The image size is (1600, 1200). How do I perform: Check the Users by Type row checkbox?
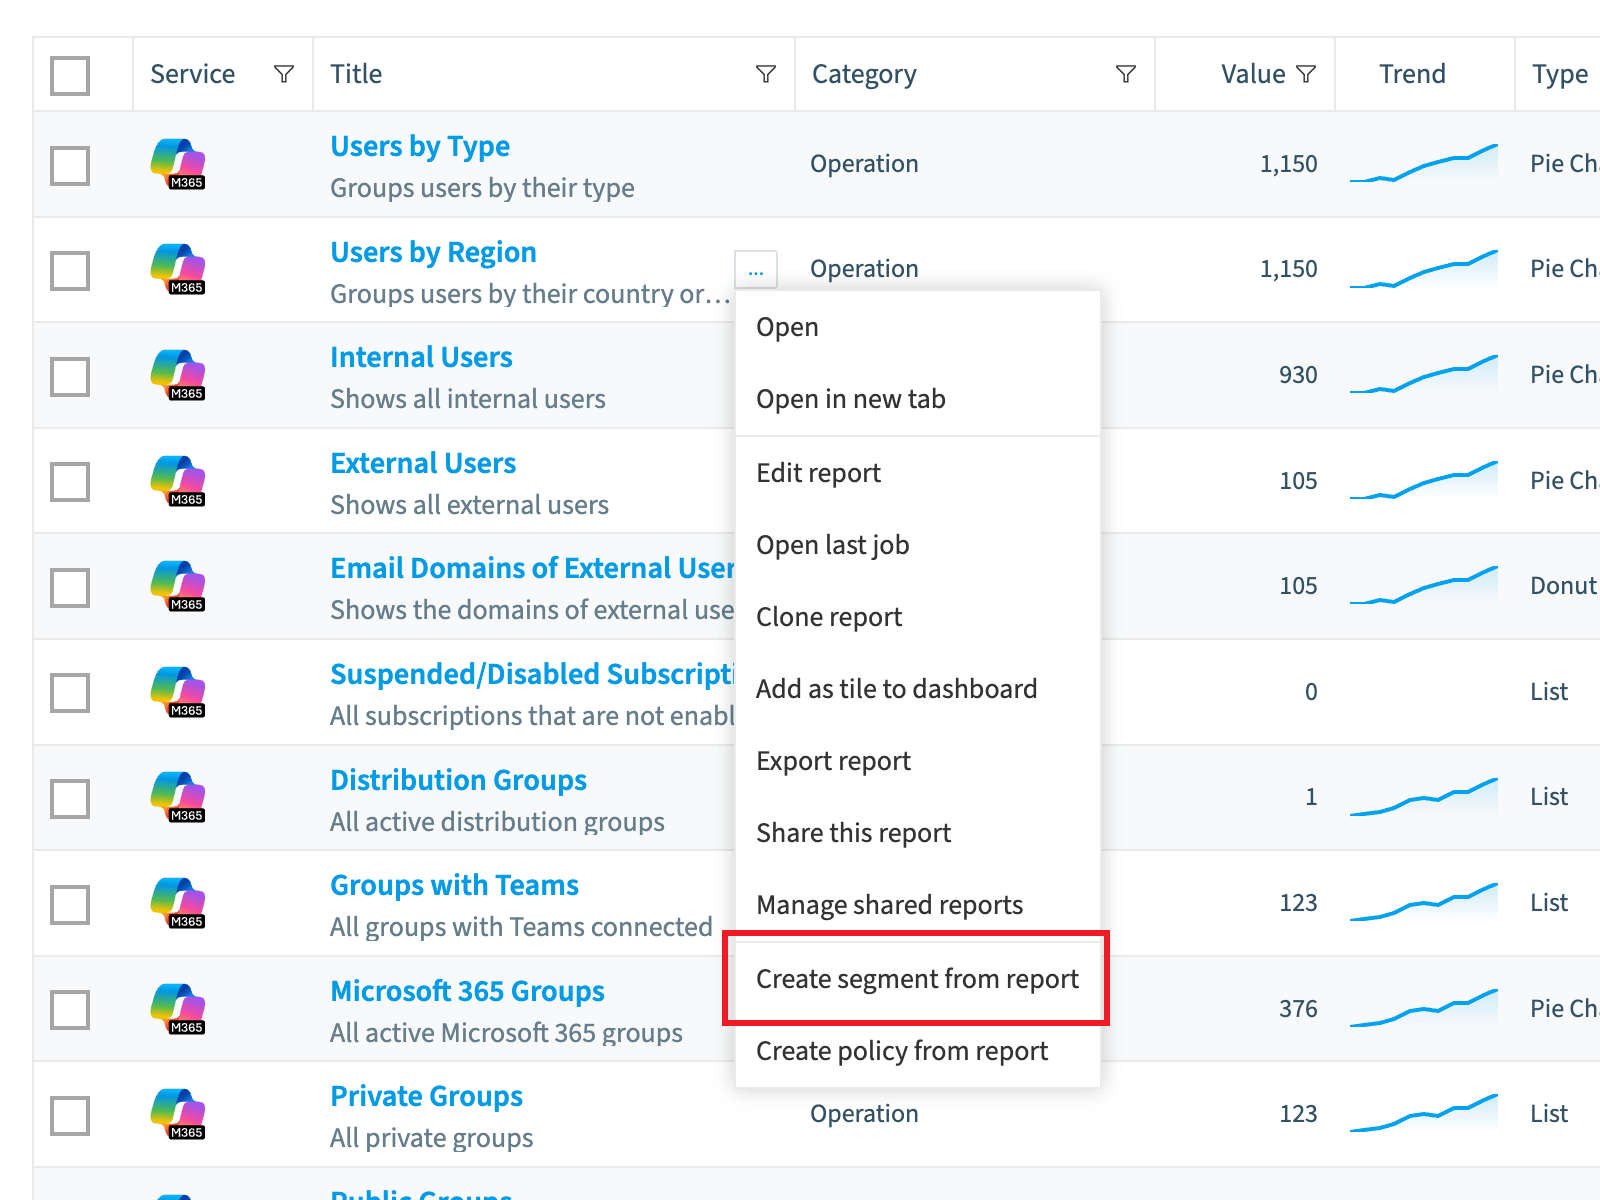click(x=70, y=165)
